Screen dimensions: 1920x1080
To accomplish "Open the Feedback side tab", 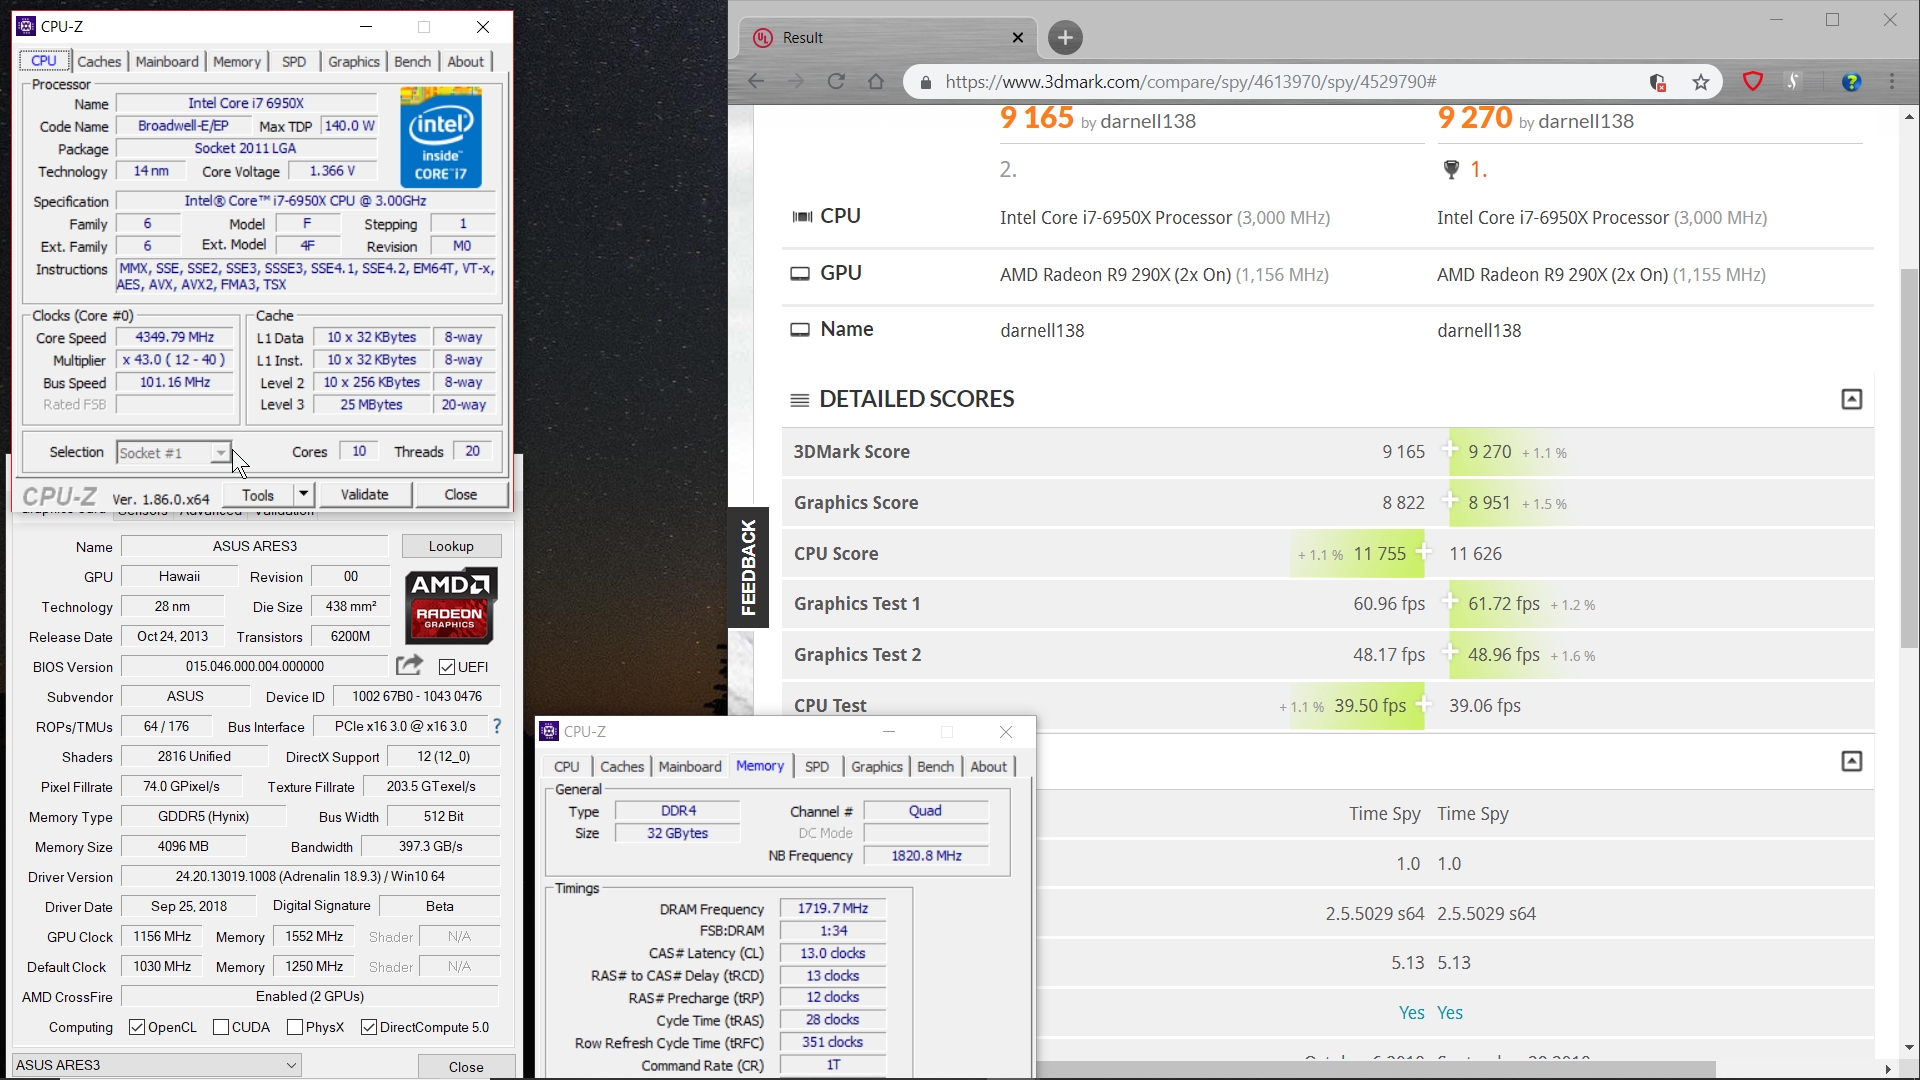I will (748, 567).
